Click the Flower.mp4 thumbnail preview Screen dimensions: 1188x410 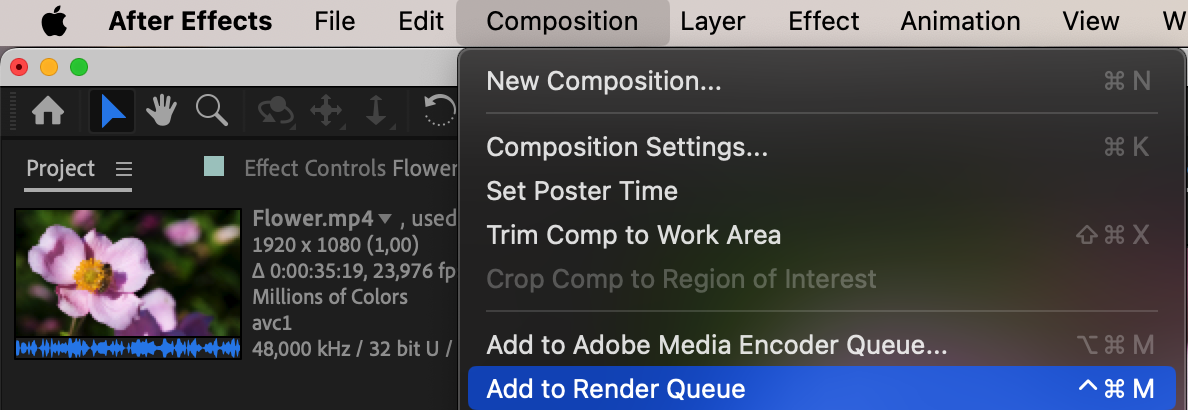[128, 273]
